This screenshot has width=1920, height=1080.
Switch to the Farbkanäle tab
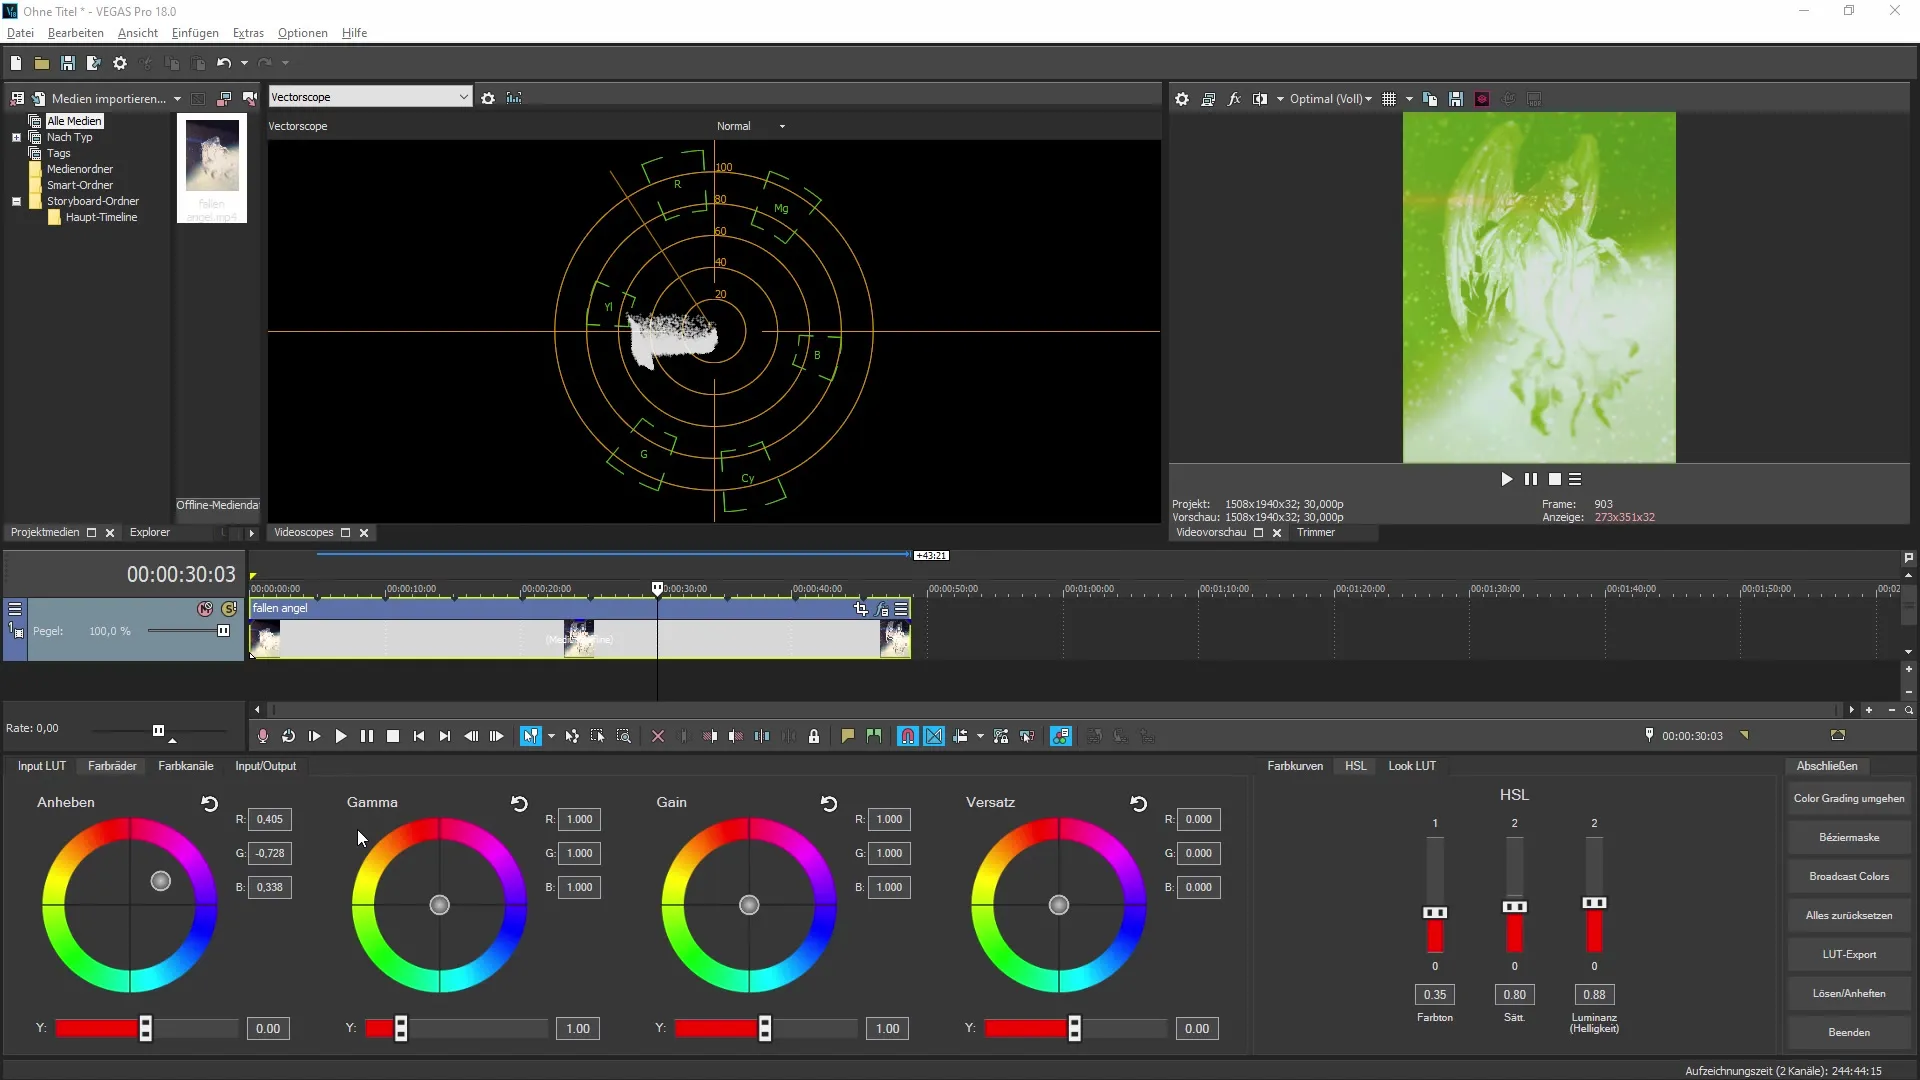185,766
